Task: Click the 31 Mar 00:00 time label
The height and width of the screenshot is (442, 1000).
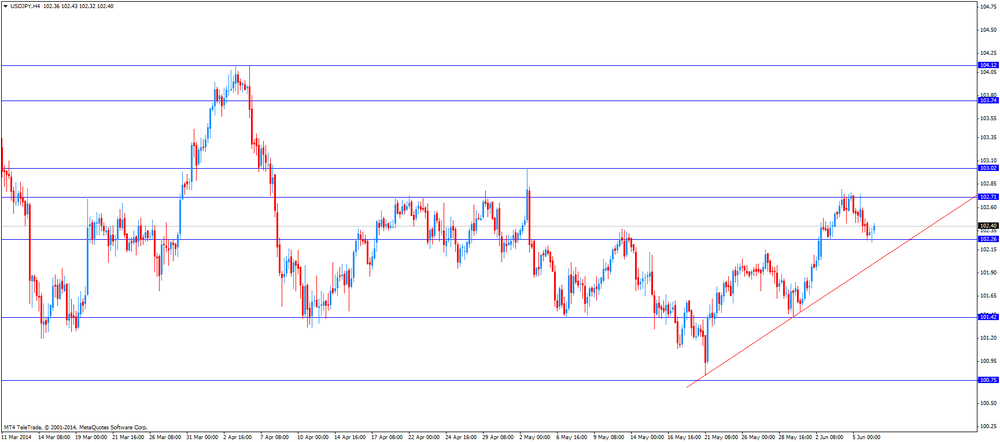Action: click(200, 438)
